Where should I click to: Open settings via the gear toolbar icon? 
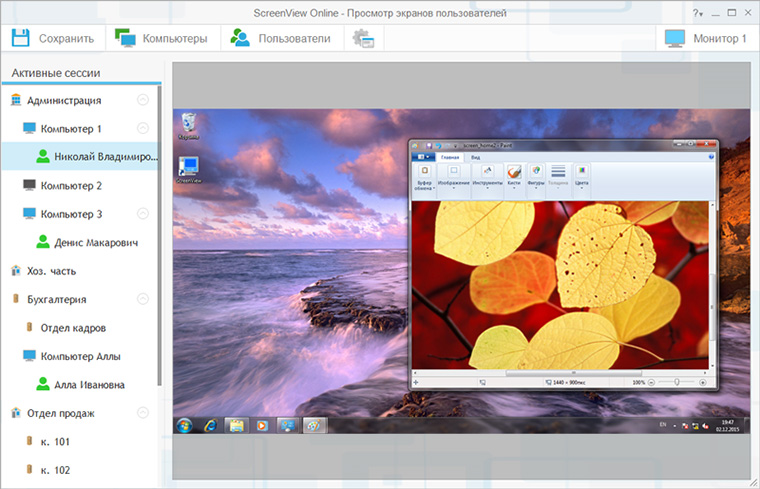(x=363, y=38)
